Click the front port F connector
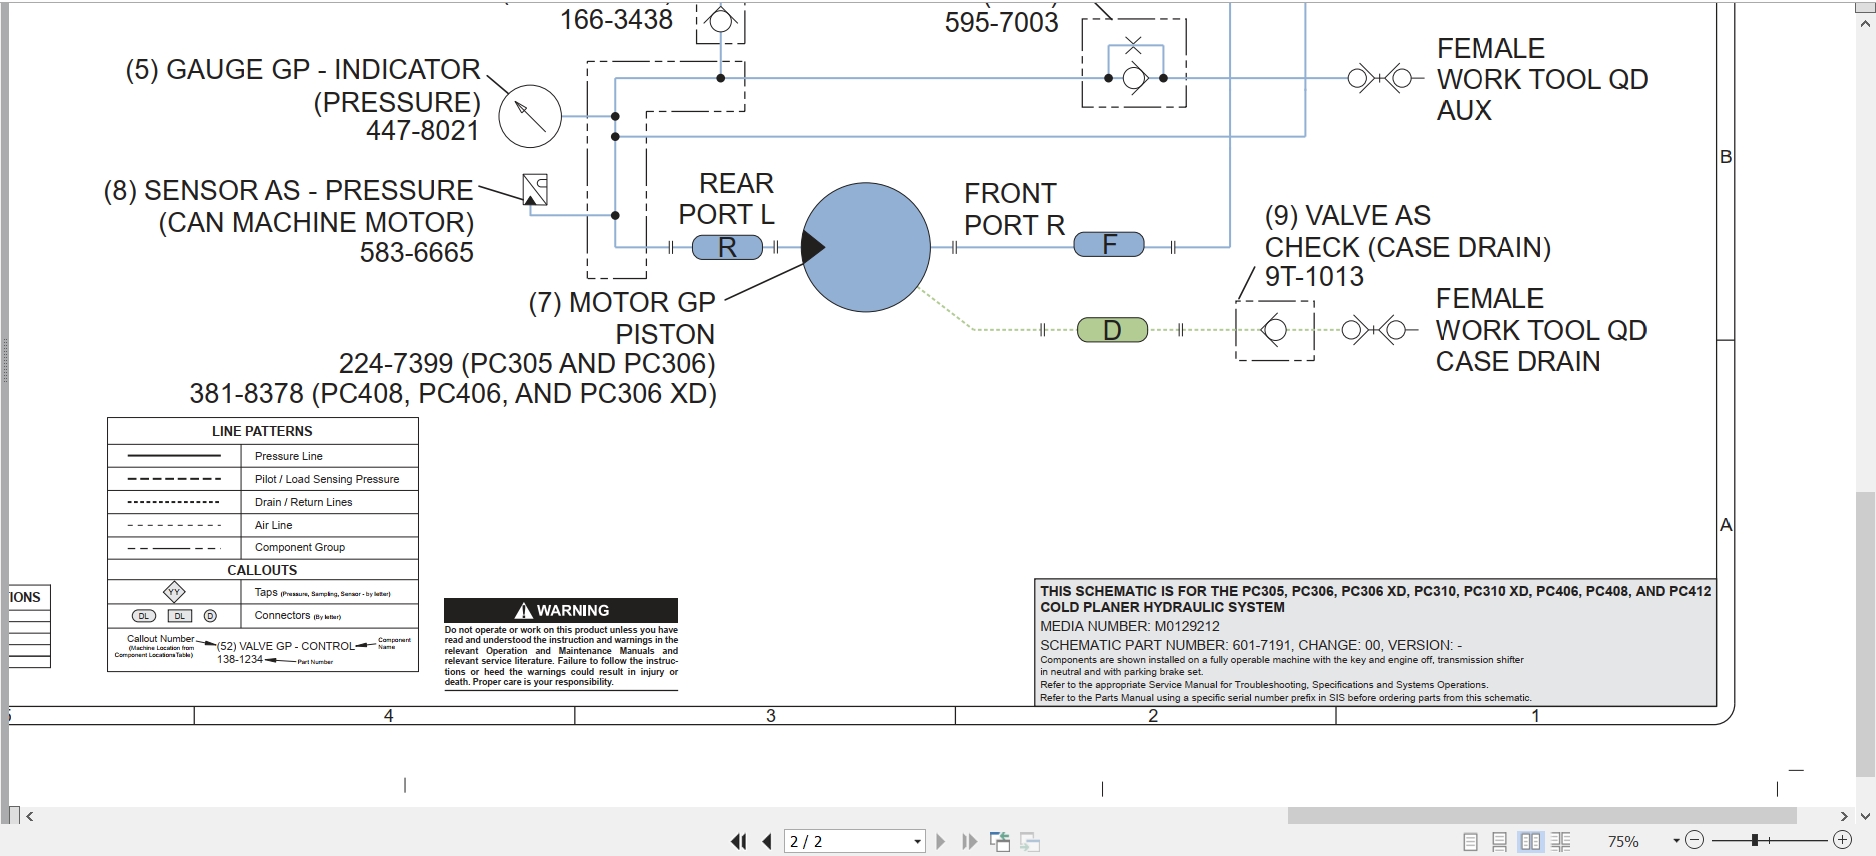This screenshot has width=1876, height=856. click(x=1109, y=244)
